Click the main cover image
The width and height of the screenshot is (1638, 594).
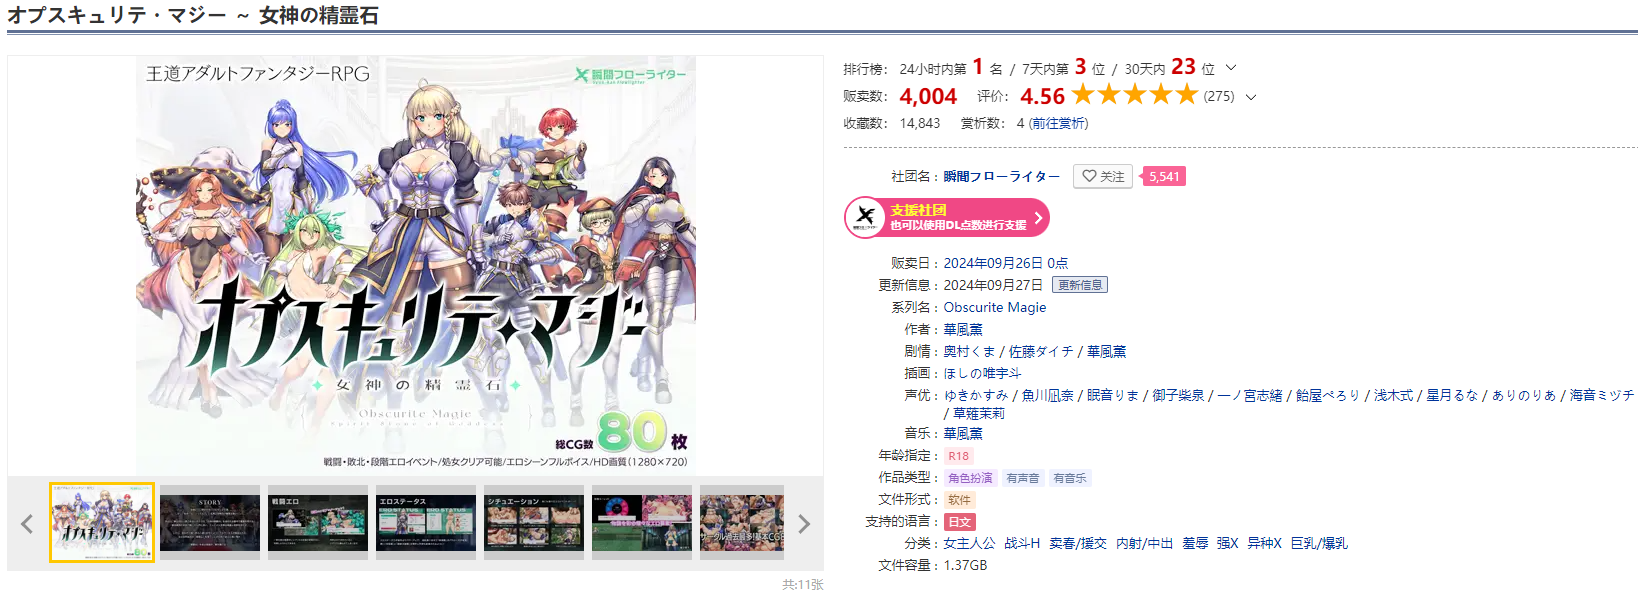[416, 265]
